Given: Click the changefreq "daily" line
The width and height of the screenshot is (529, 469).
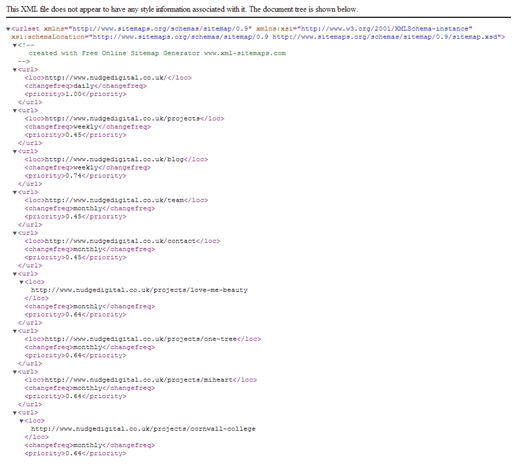Looking at the screenshot, I should pyautogui.click(x=85, y=86).
